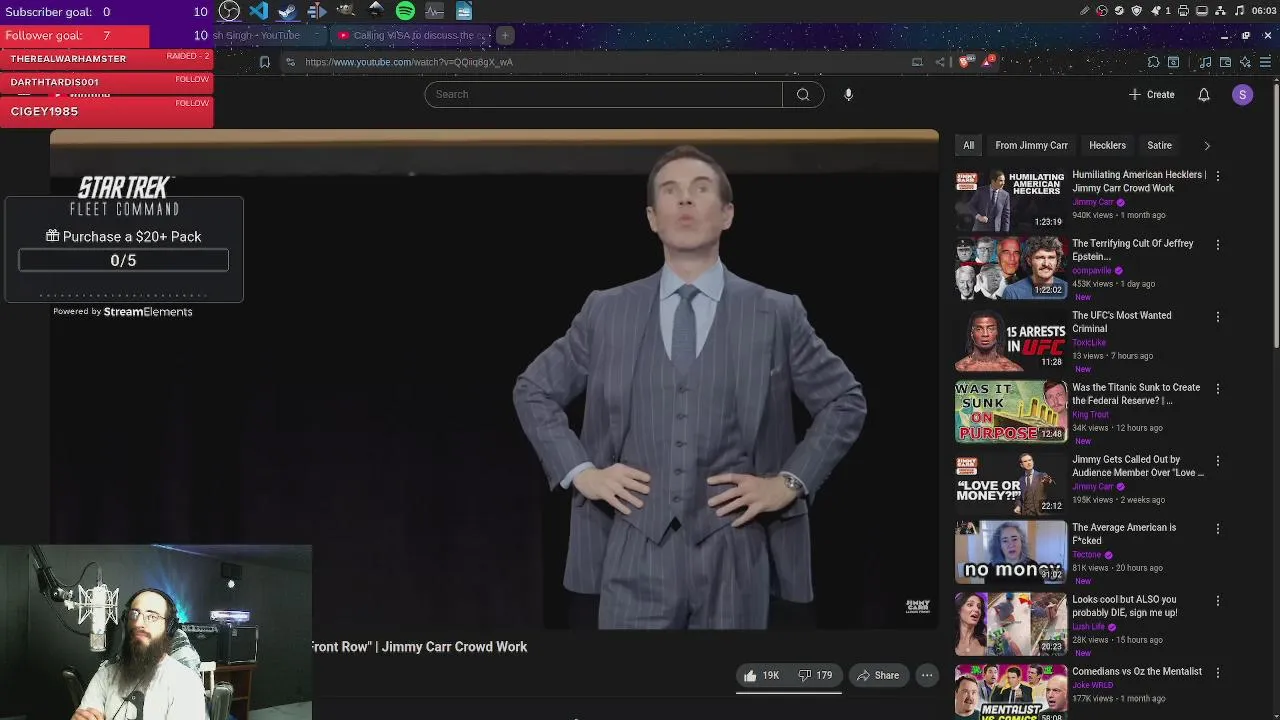Open Jimmy Carr channel under Humiliating Hecklers
The image size is (1280, 720).
(x=1092, y=202)
